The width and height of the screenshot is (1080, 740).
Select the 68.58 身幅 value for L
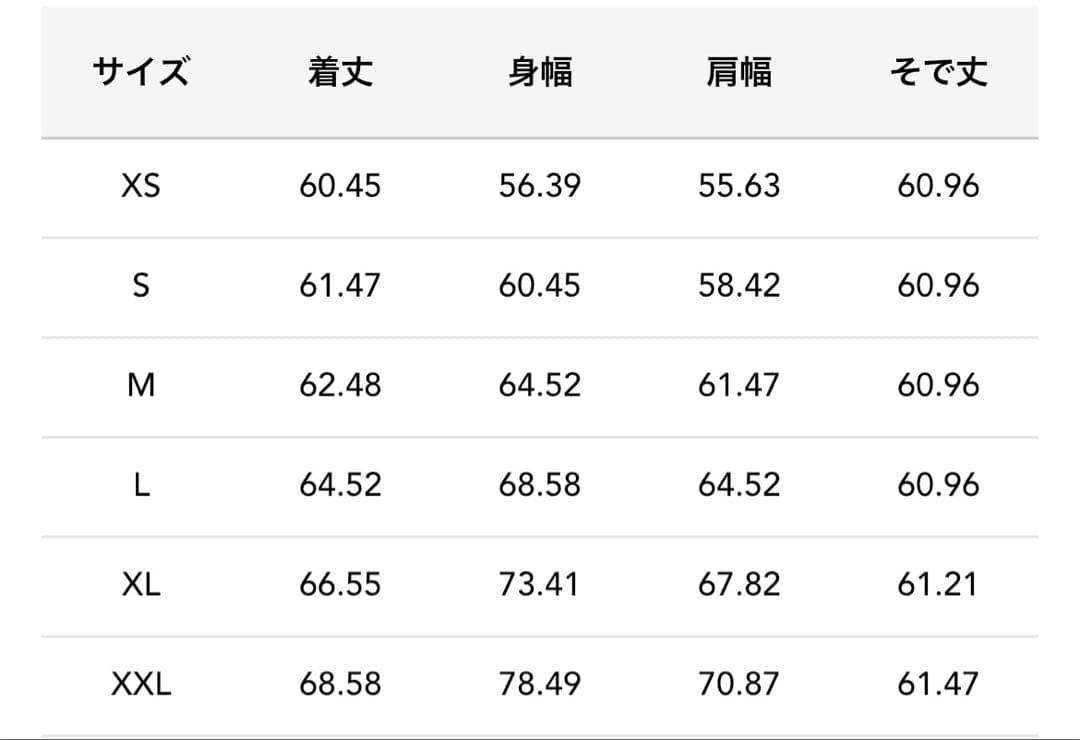pyautogui.click(x=540, y=485)
